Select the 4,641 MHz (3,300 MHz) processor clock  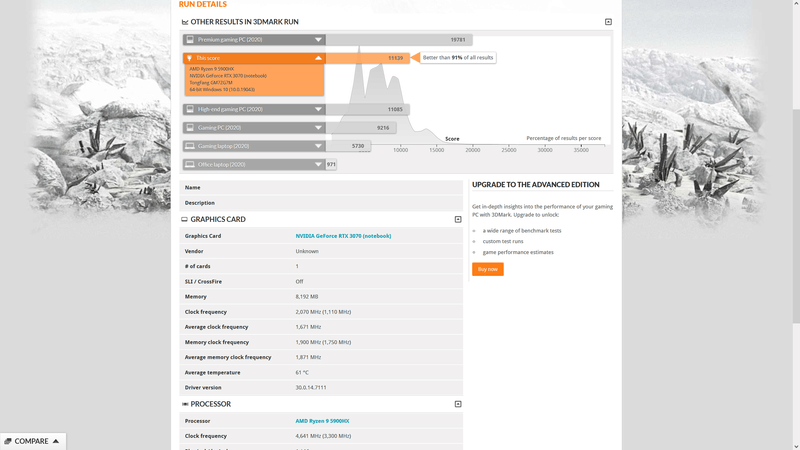[323, 436]
